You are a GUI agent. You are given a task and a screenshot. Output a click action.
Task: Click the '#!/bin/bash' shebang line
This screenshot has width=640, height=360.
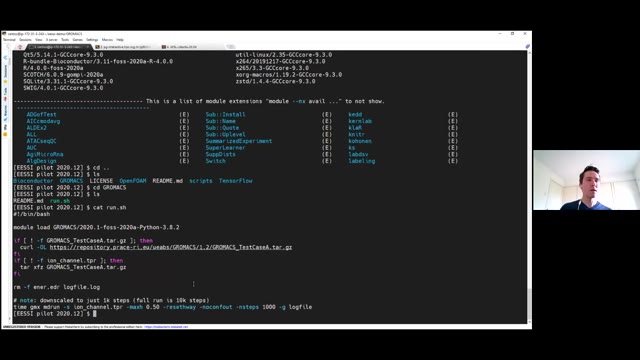coord(32,214)
